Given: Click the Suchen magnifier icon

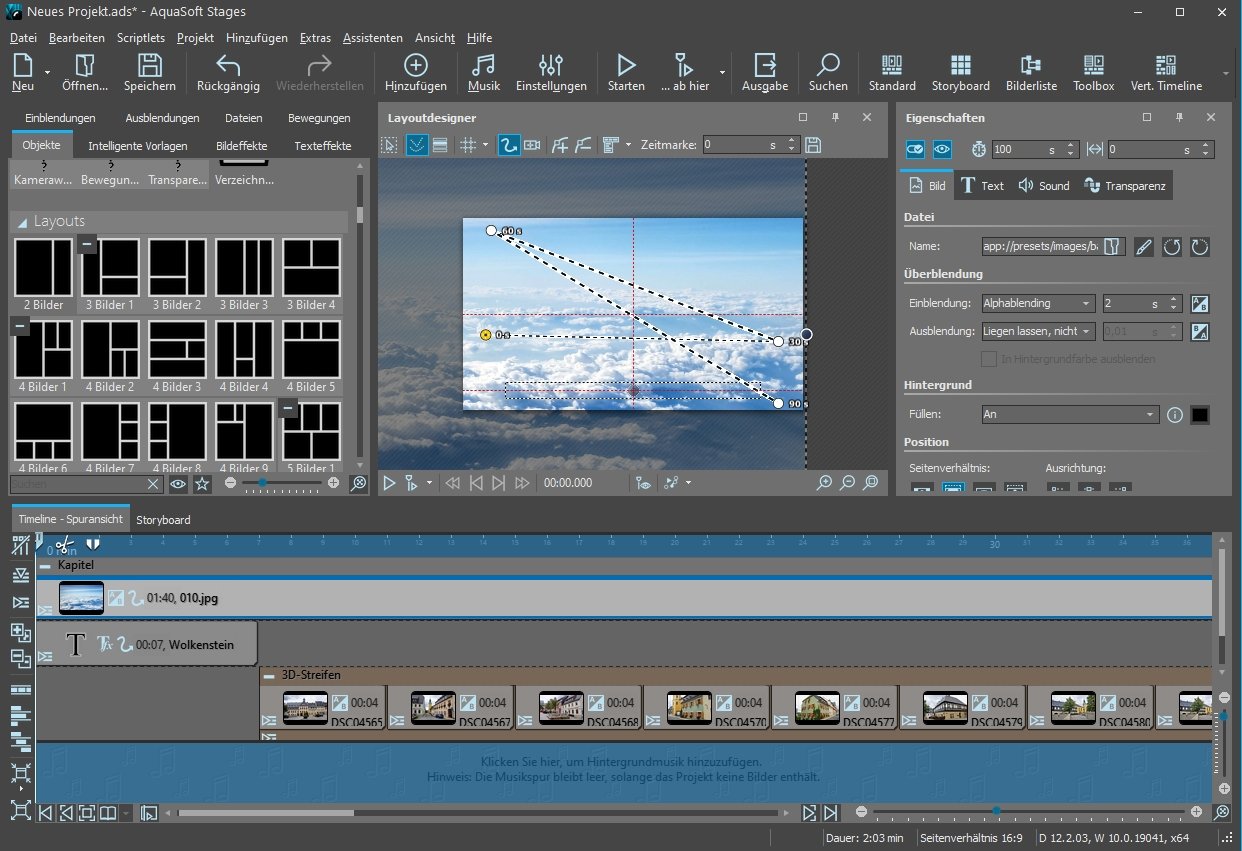Looking at the screenshot, I should click(828, 73).
